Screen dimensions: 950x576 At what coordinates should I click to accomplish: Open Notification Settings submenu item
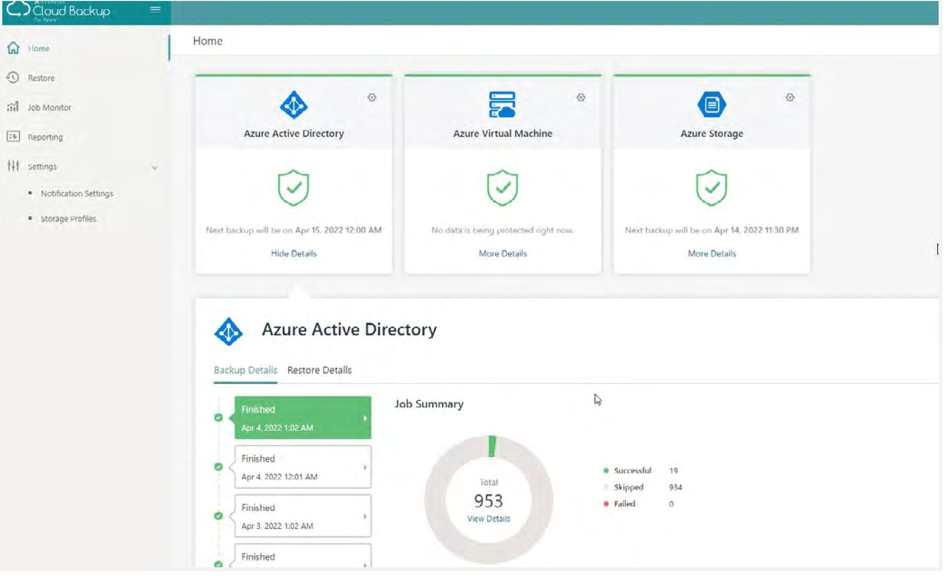78,194
